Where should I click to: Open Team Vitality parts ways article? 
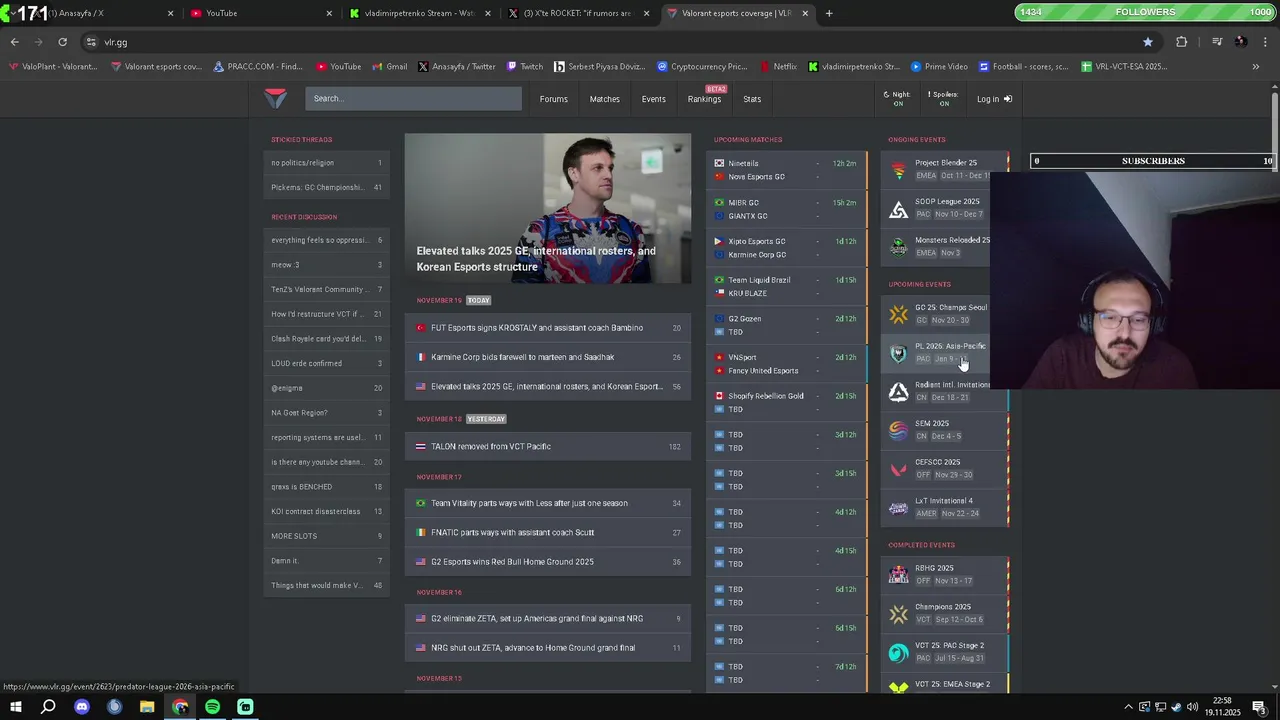(x=547, y=503)
